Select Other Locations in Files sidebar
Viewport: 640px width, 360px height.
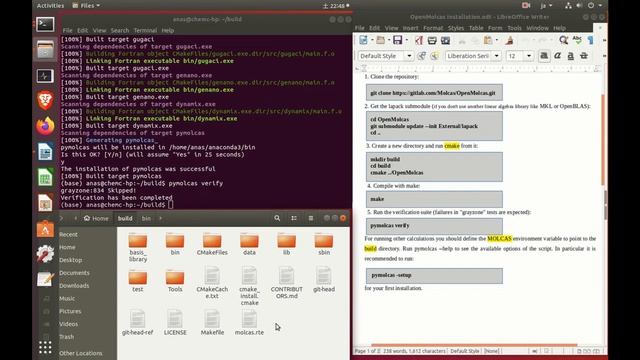(80, 353)
